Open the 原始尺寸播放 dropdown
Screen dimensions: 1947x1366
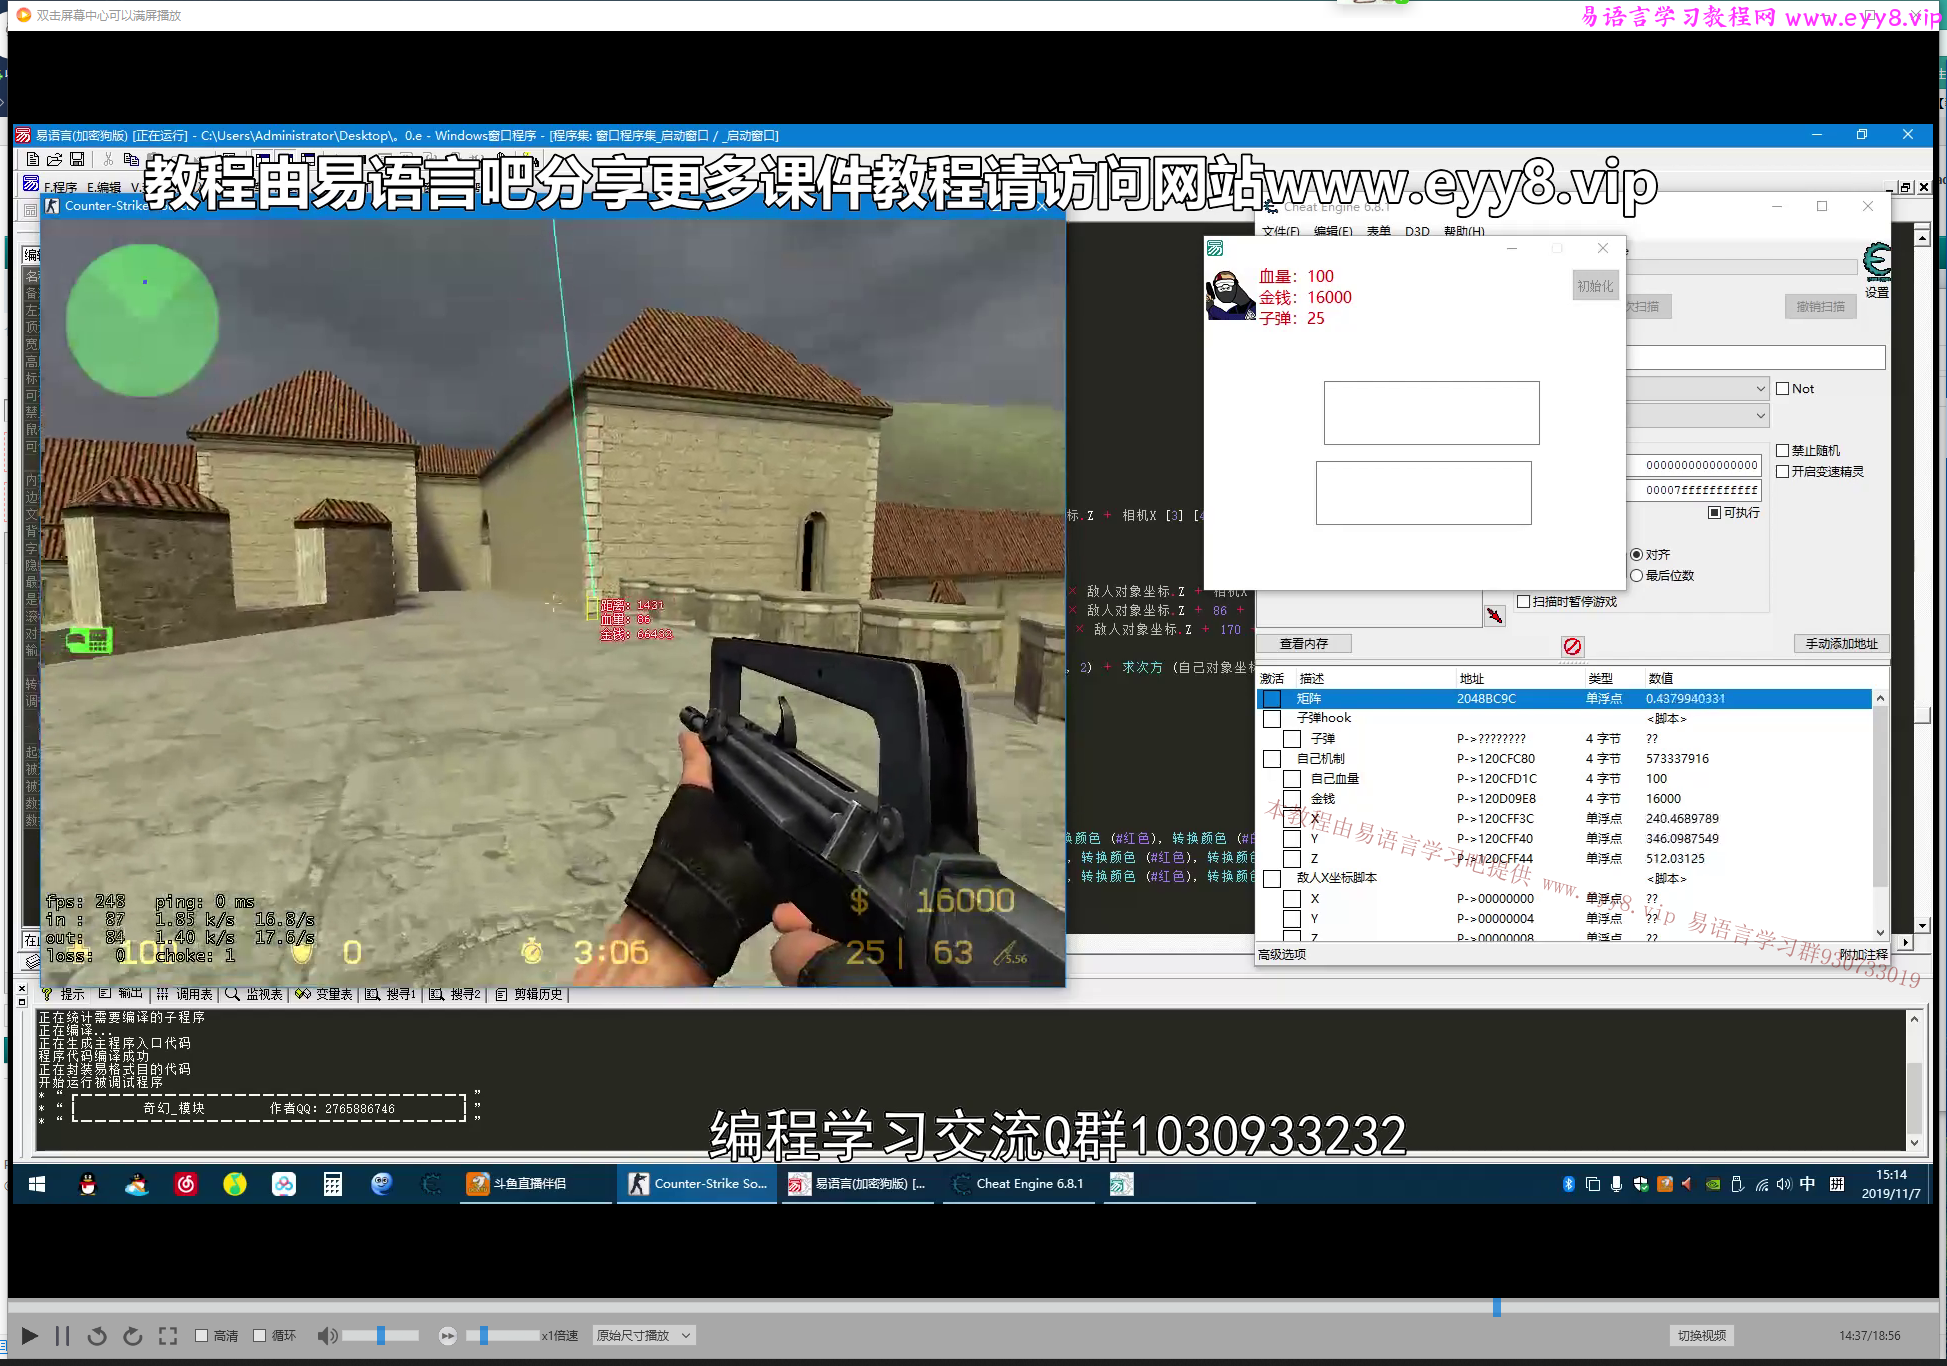coord(643,1336)
